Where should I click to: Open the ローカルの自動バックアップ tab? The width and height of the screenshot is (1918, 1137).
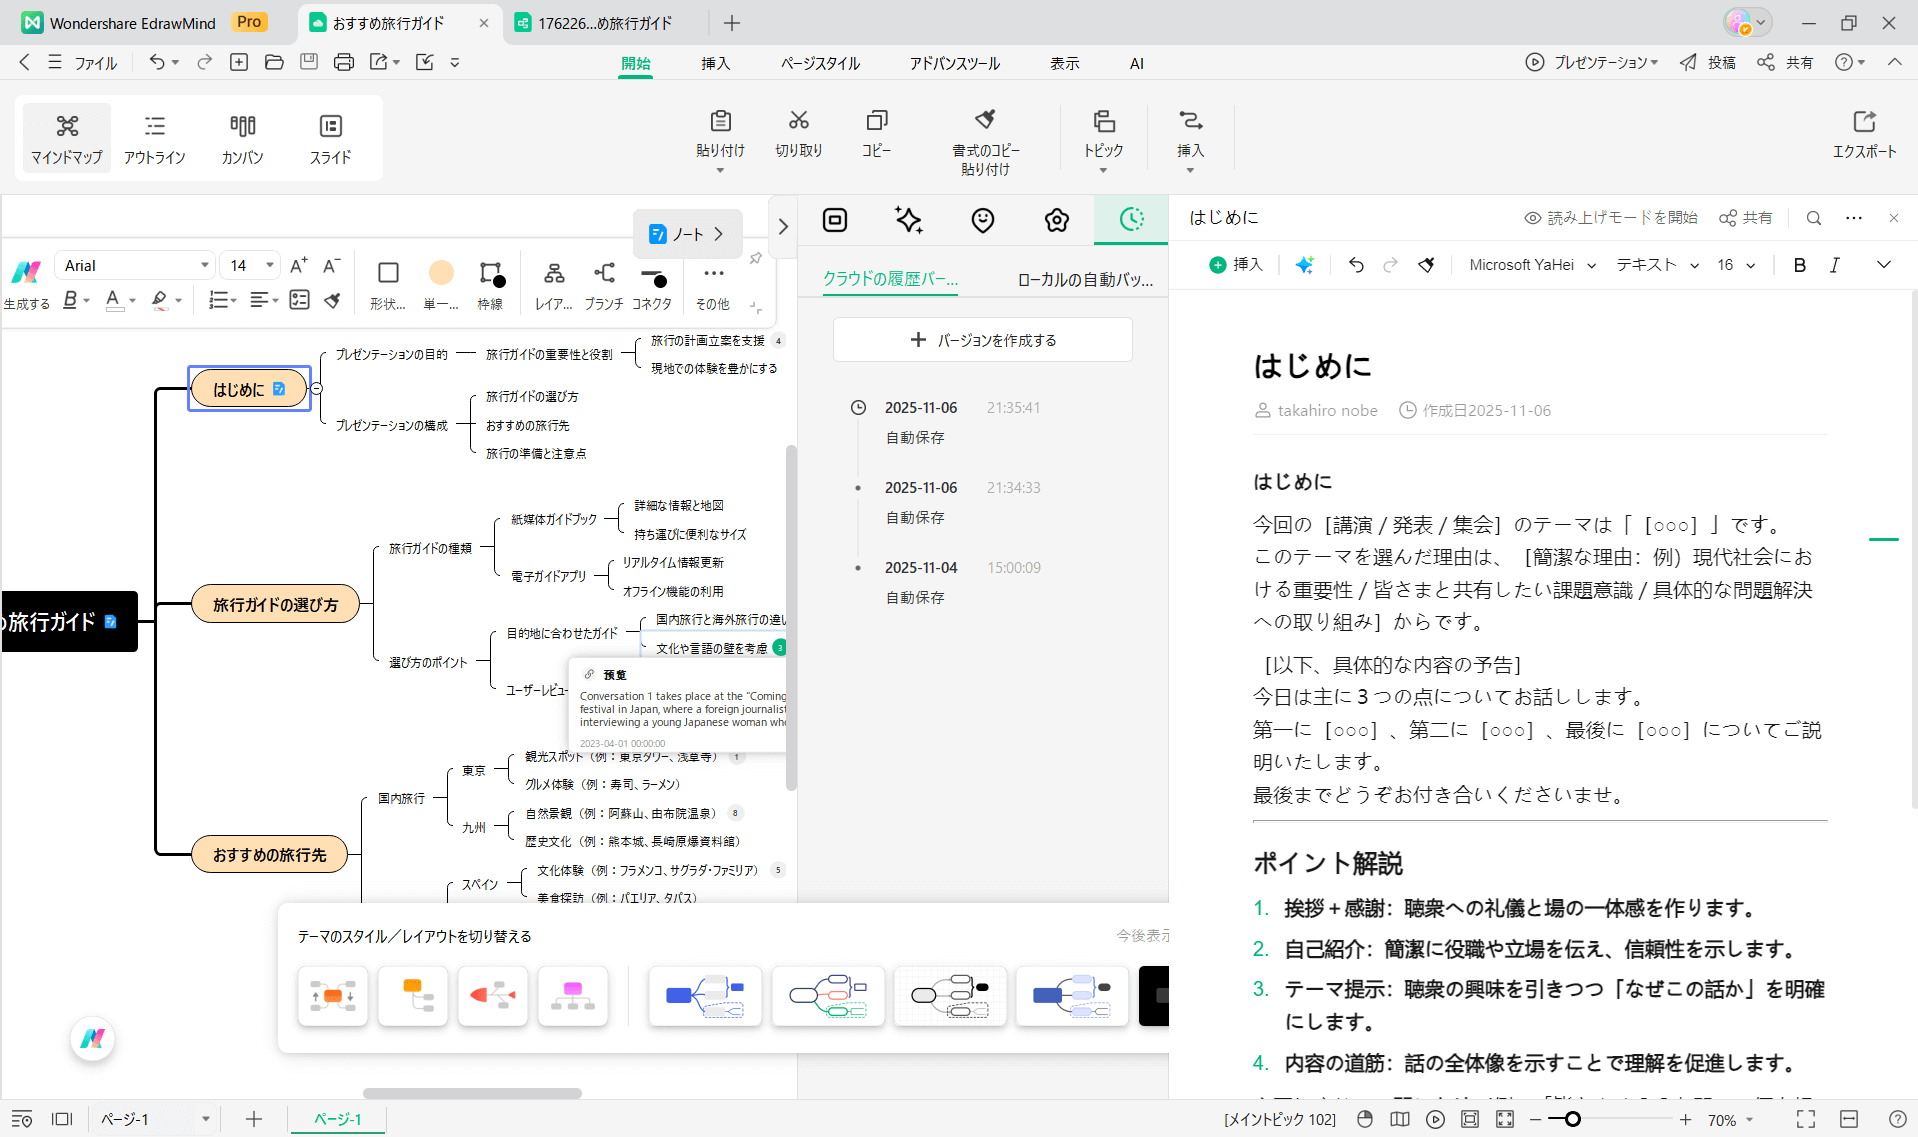(1086, 279)
